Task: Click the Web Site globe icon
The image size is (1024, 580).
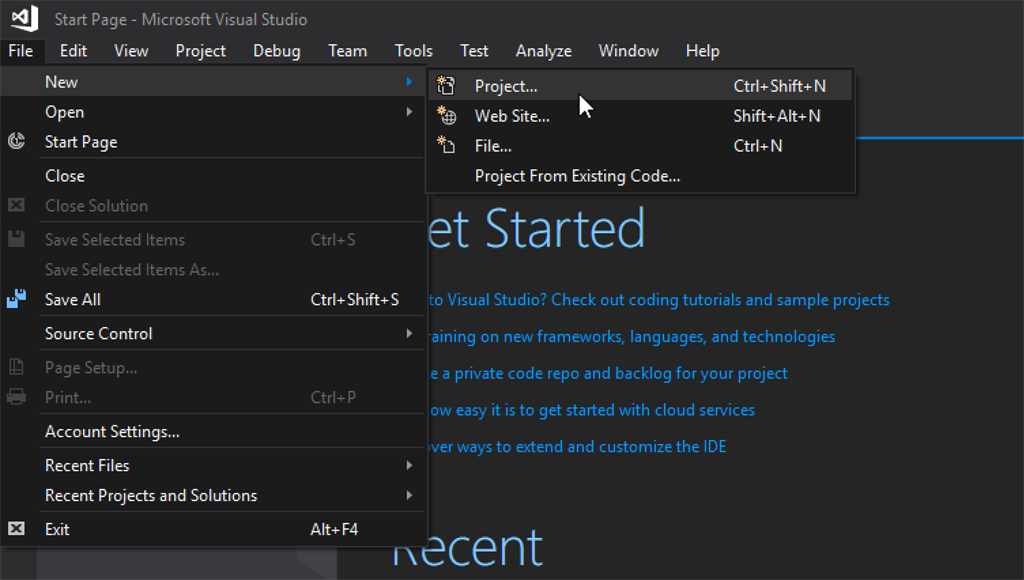Action: click(x=447, y=116)
